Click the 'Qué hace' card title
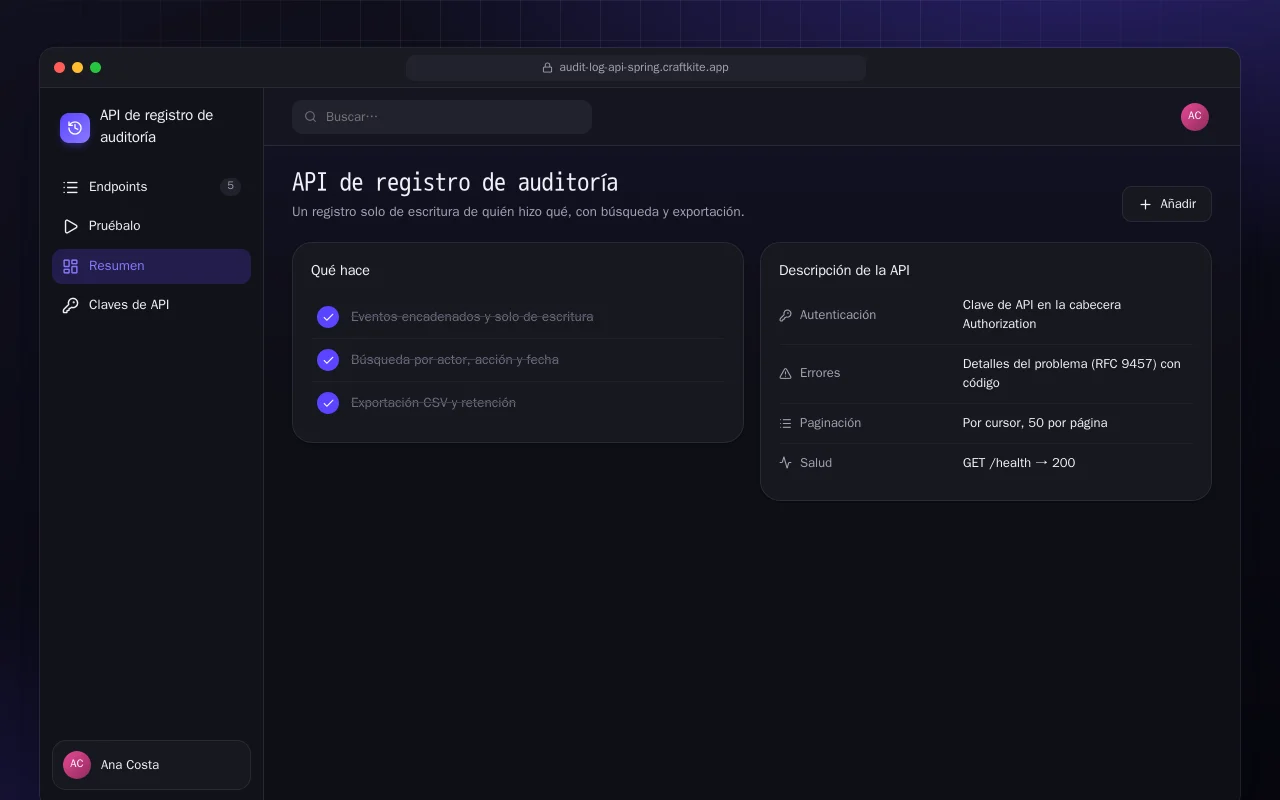Viewport: 1280px width, 800px height. click(340, 270)
